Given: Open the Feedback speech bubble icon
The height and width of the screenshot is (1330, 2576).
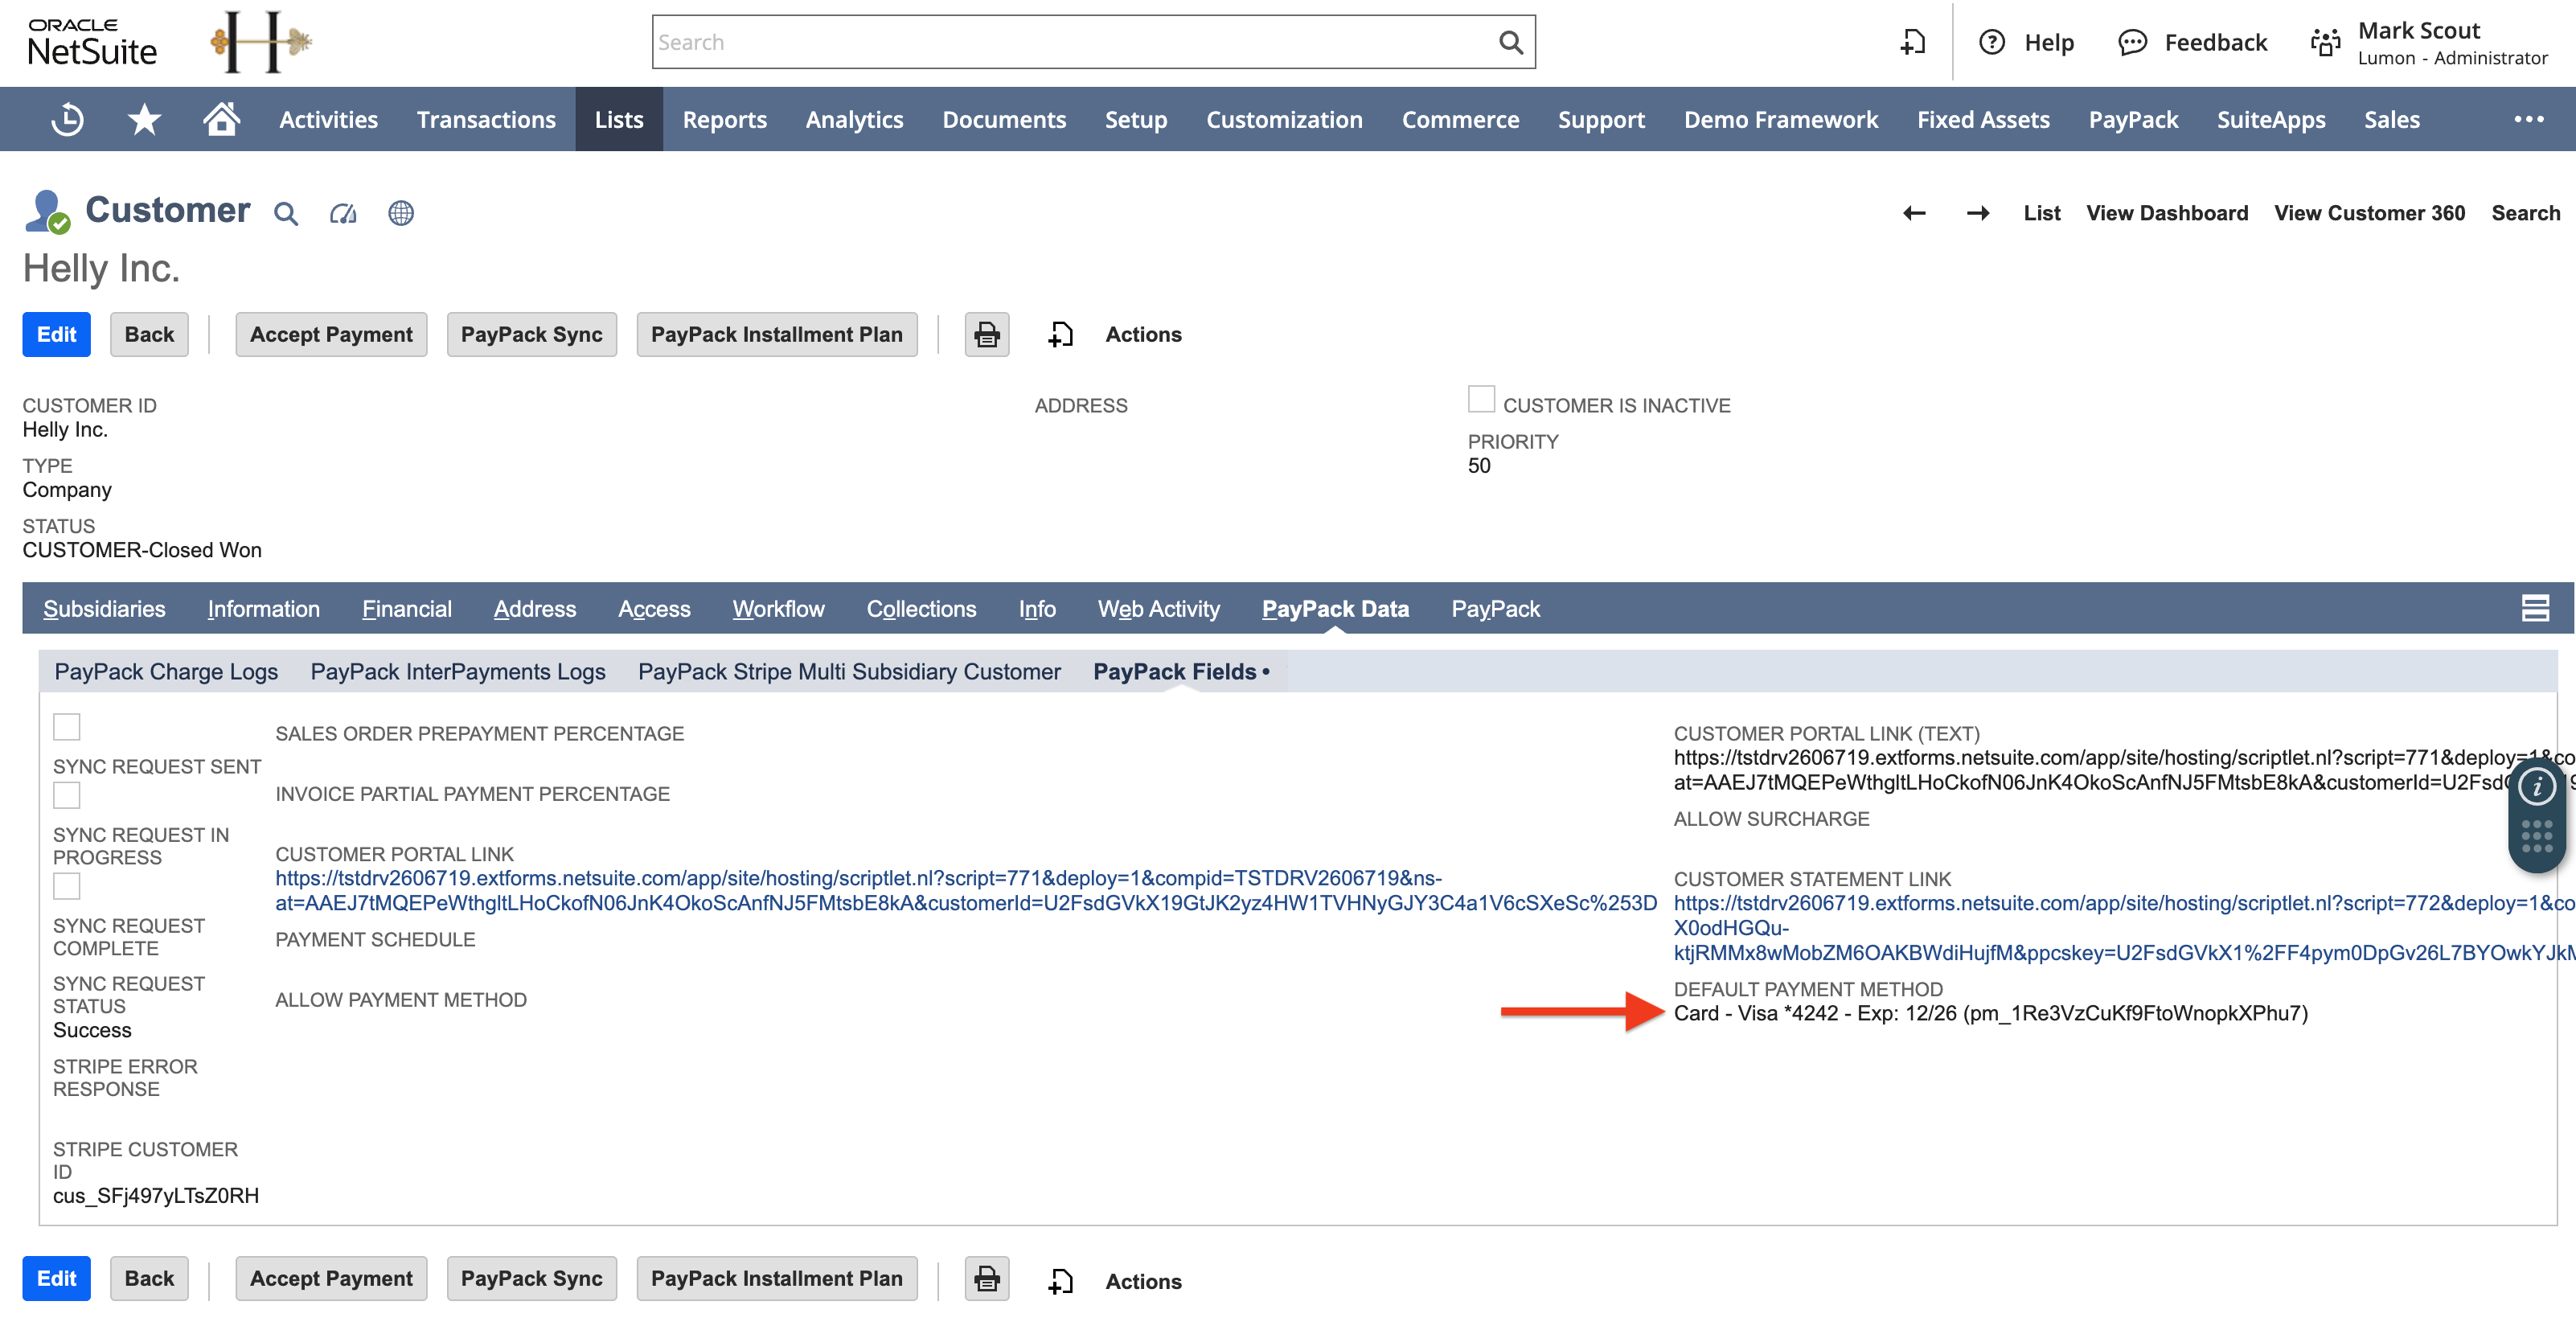Looking at the screenshot, I should coord(2132,42).
